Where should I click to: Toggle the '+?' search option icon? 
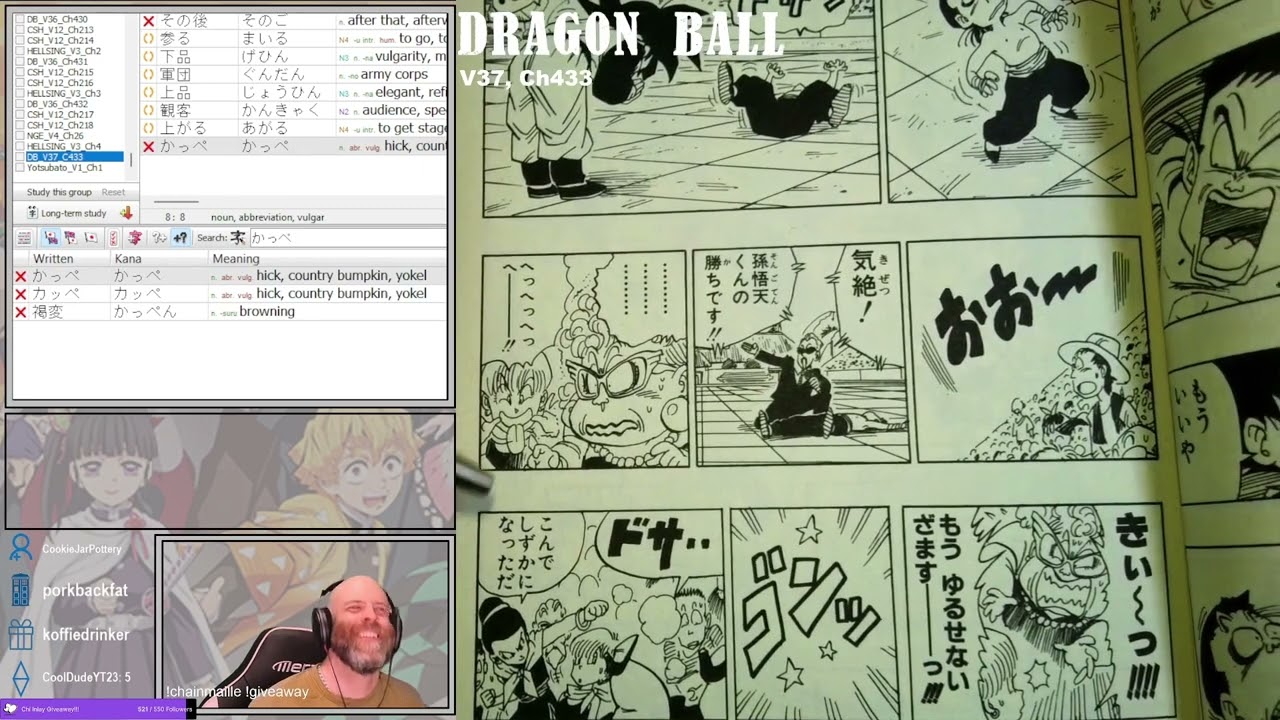[x=180, y=238]
